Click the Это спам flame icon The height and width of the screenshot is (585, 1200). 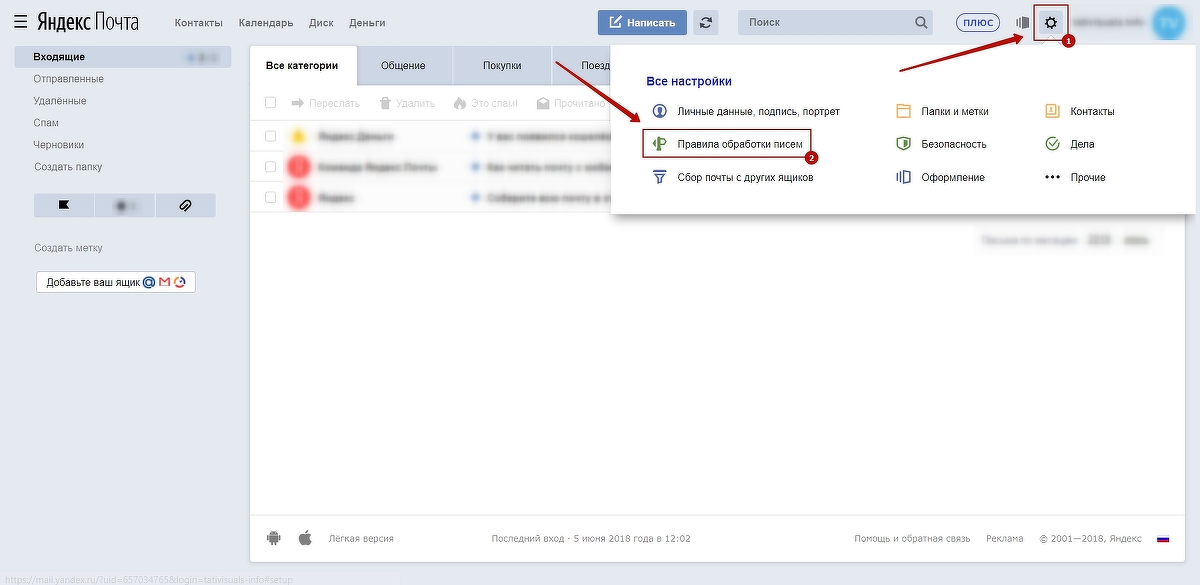pos(460,103)
